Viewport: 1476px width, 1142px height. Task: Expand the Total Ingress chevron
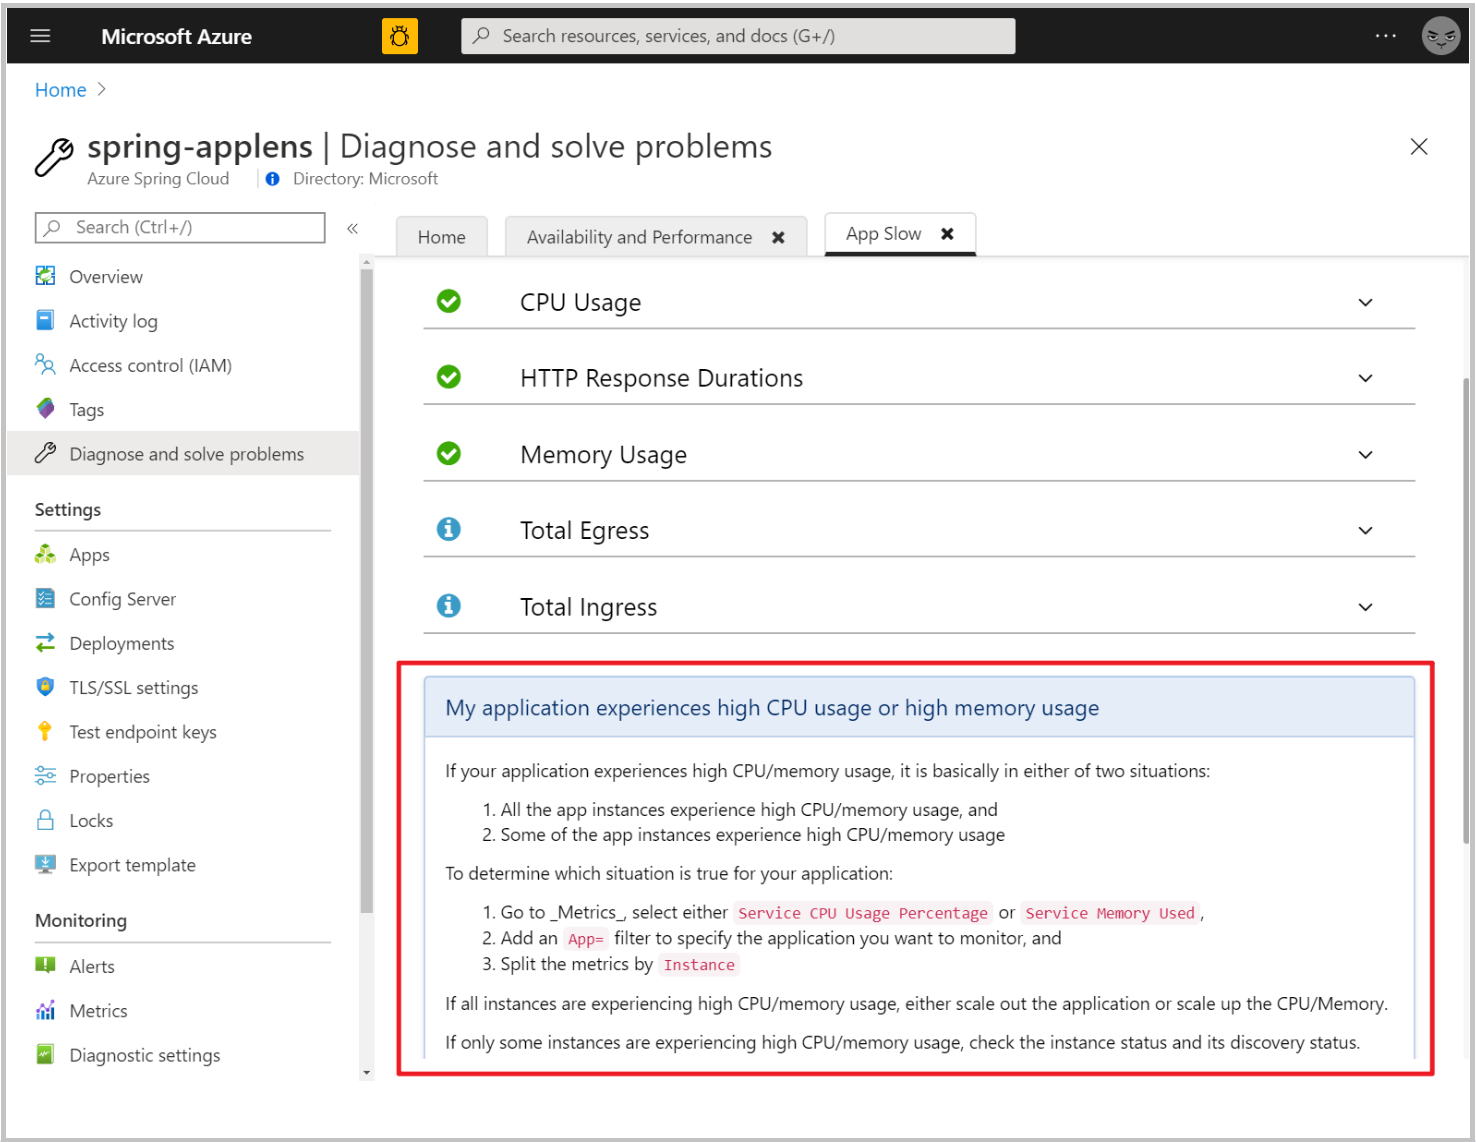pyautogui.click(x=1365, y=607)
